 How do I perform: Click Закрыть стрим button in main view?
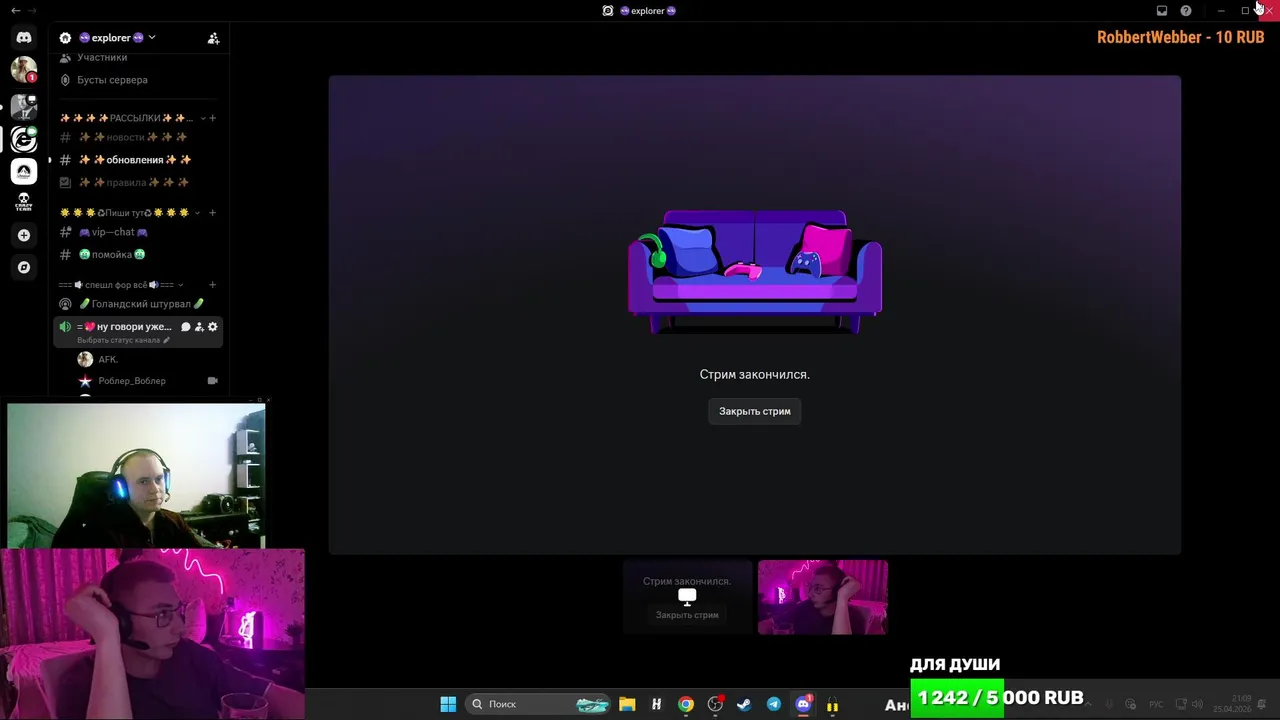[x=755, y=411]
